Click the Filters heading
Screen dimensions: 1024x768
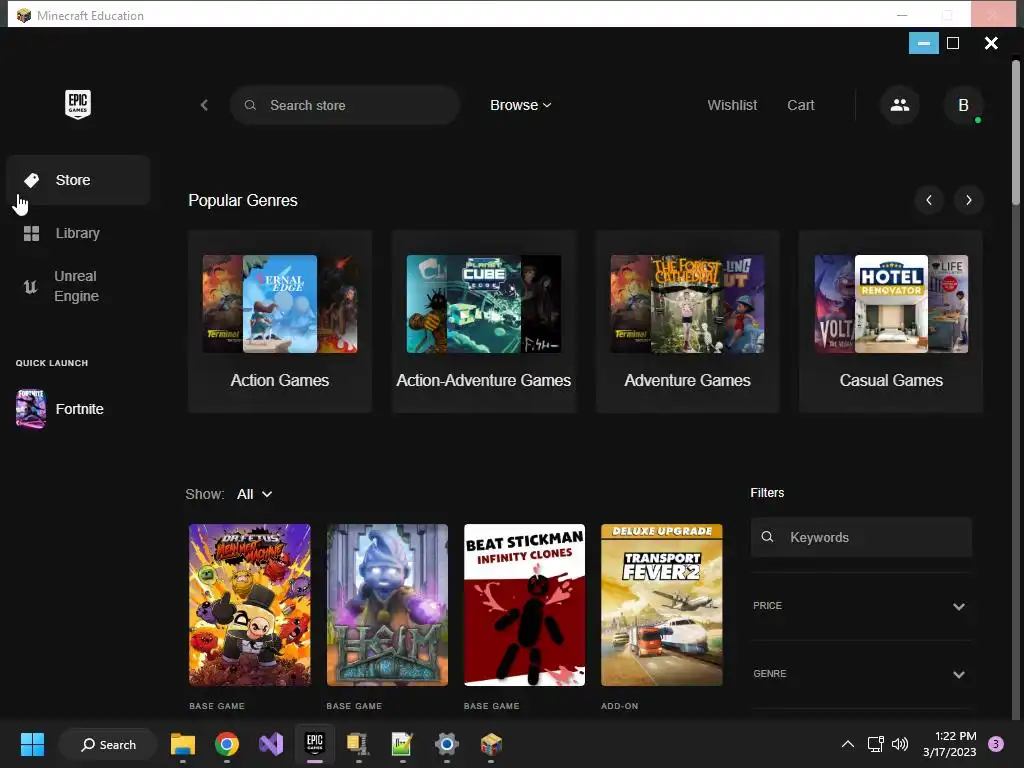(x=767, y=493)
